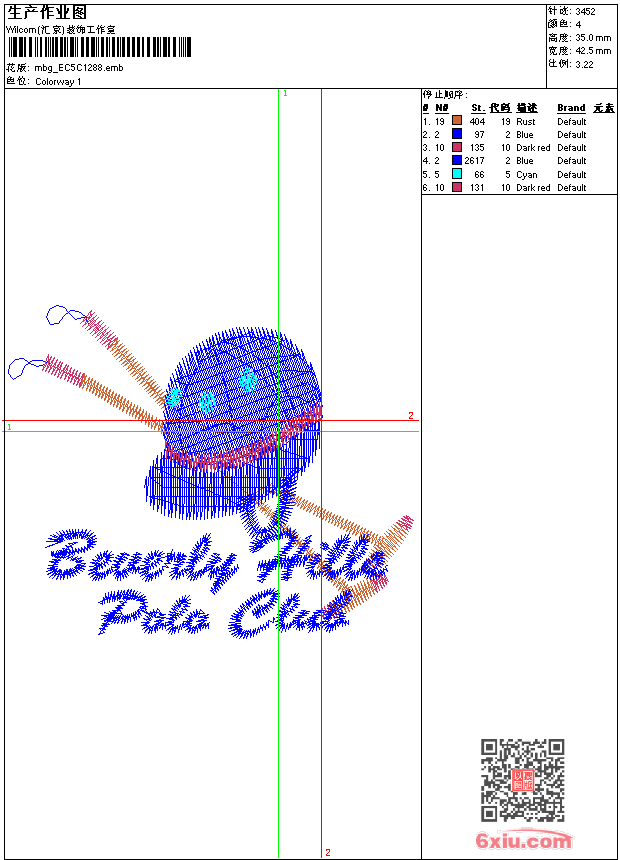Click the 'Brand' column header
The height and width of the screenshot is (860, 620).
571,108
